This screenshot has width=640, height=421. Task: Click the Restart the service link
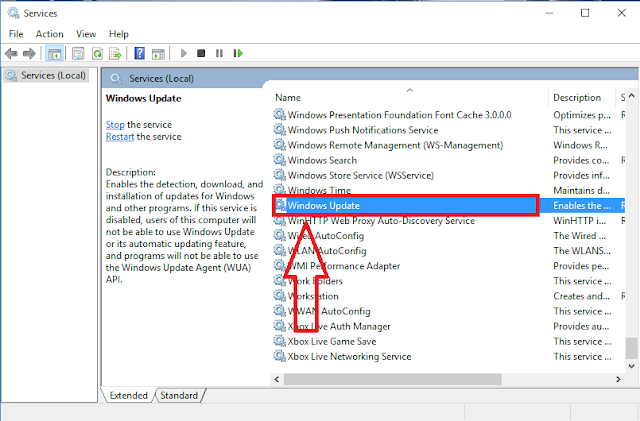[120, 136]
